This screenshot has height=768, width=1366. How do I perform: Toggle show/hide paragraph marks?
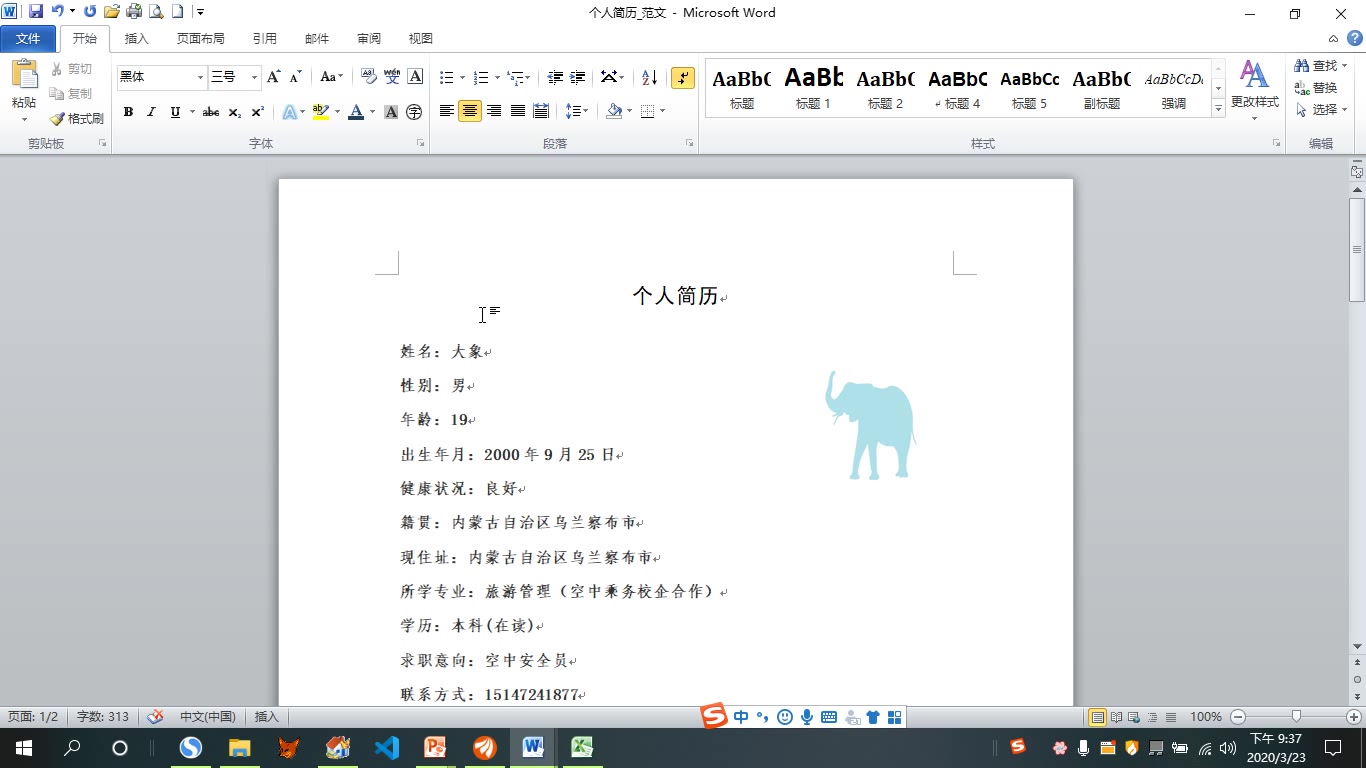click(x=683, y=77)
